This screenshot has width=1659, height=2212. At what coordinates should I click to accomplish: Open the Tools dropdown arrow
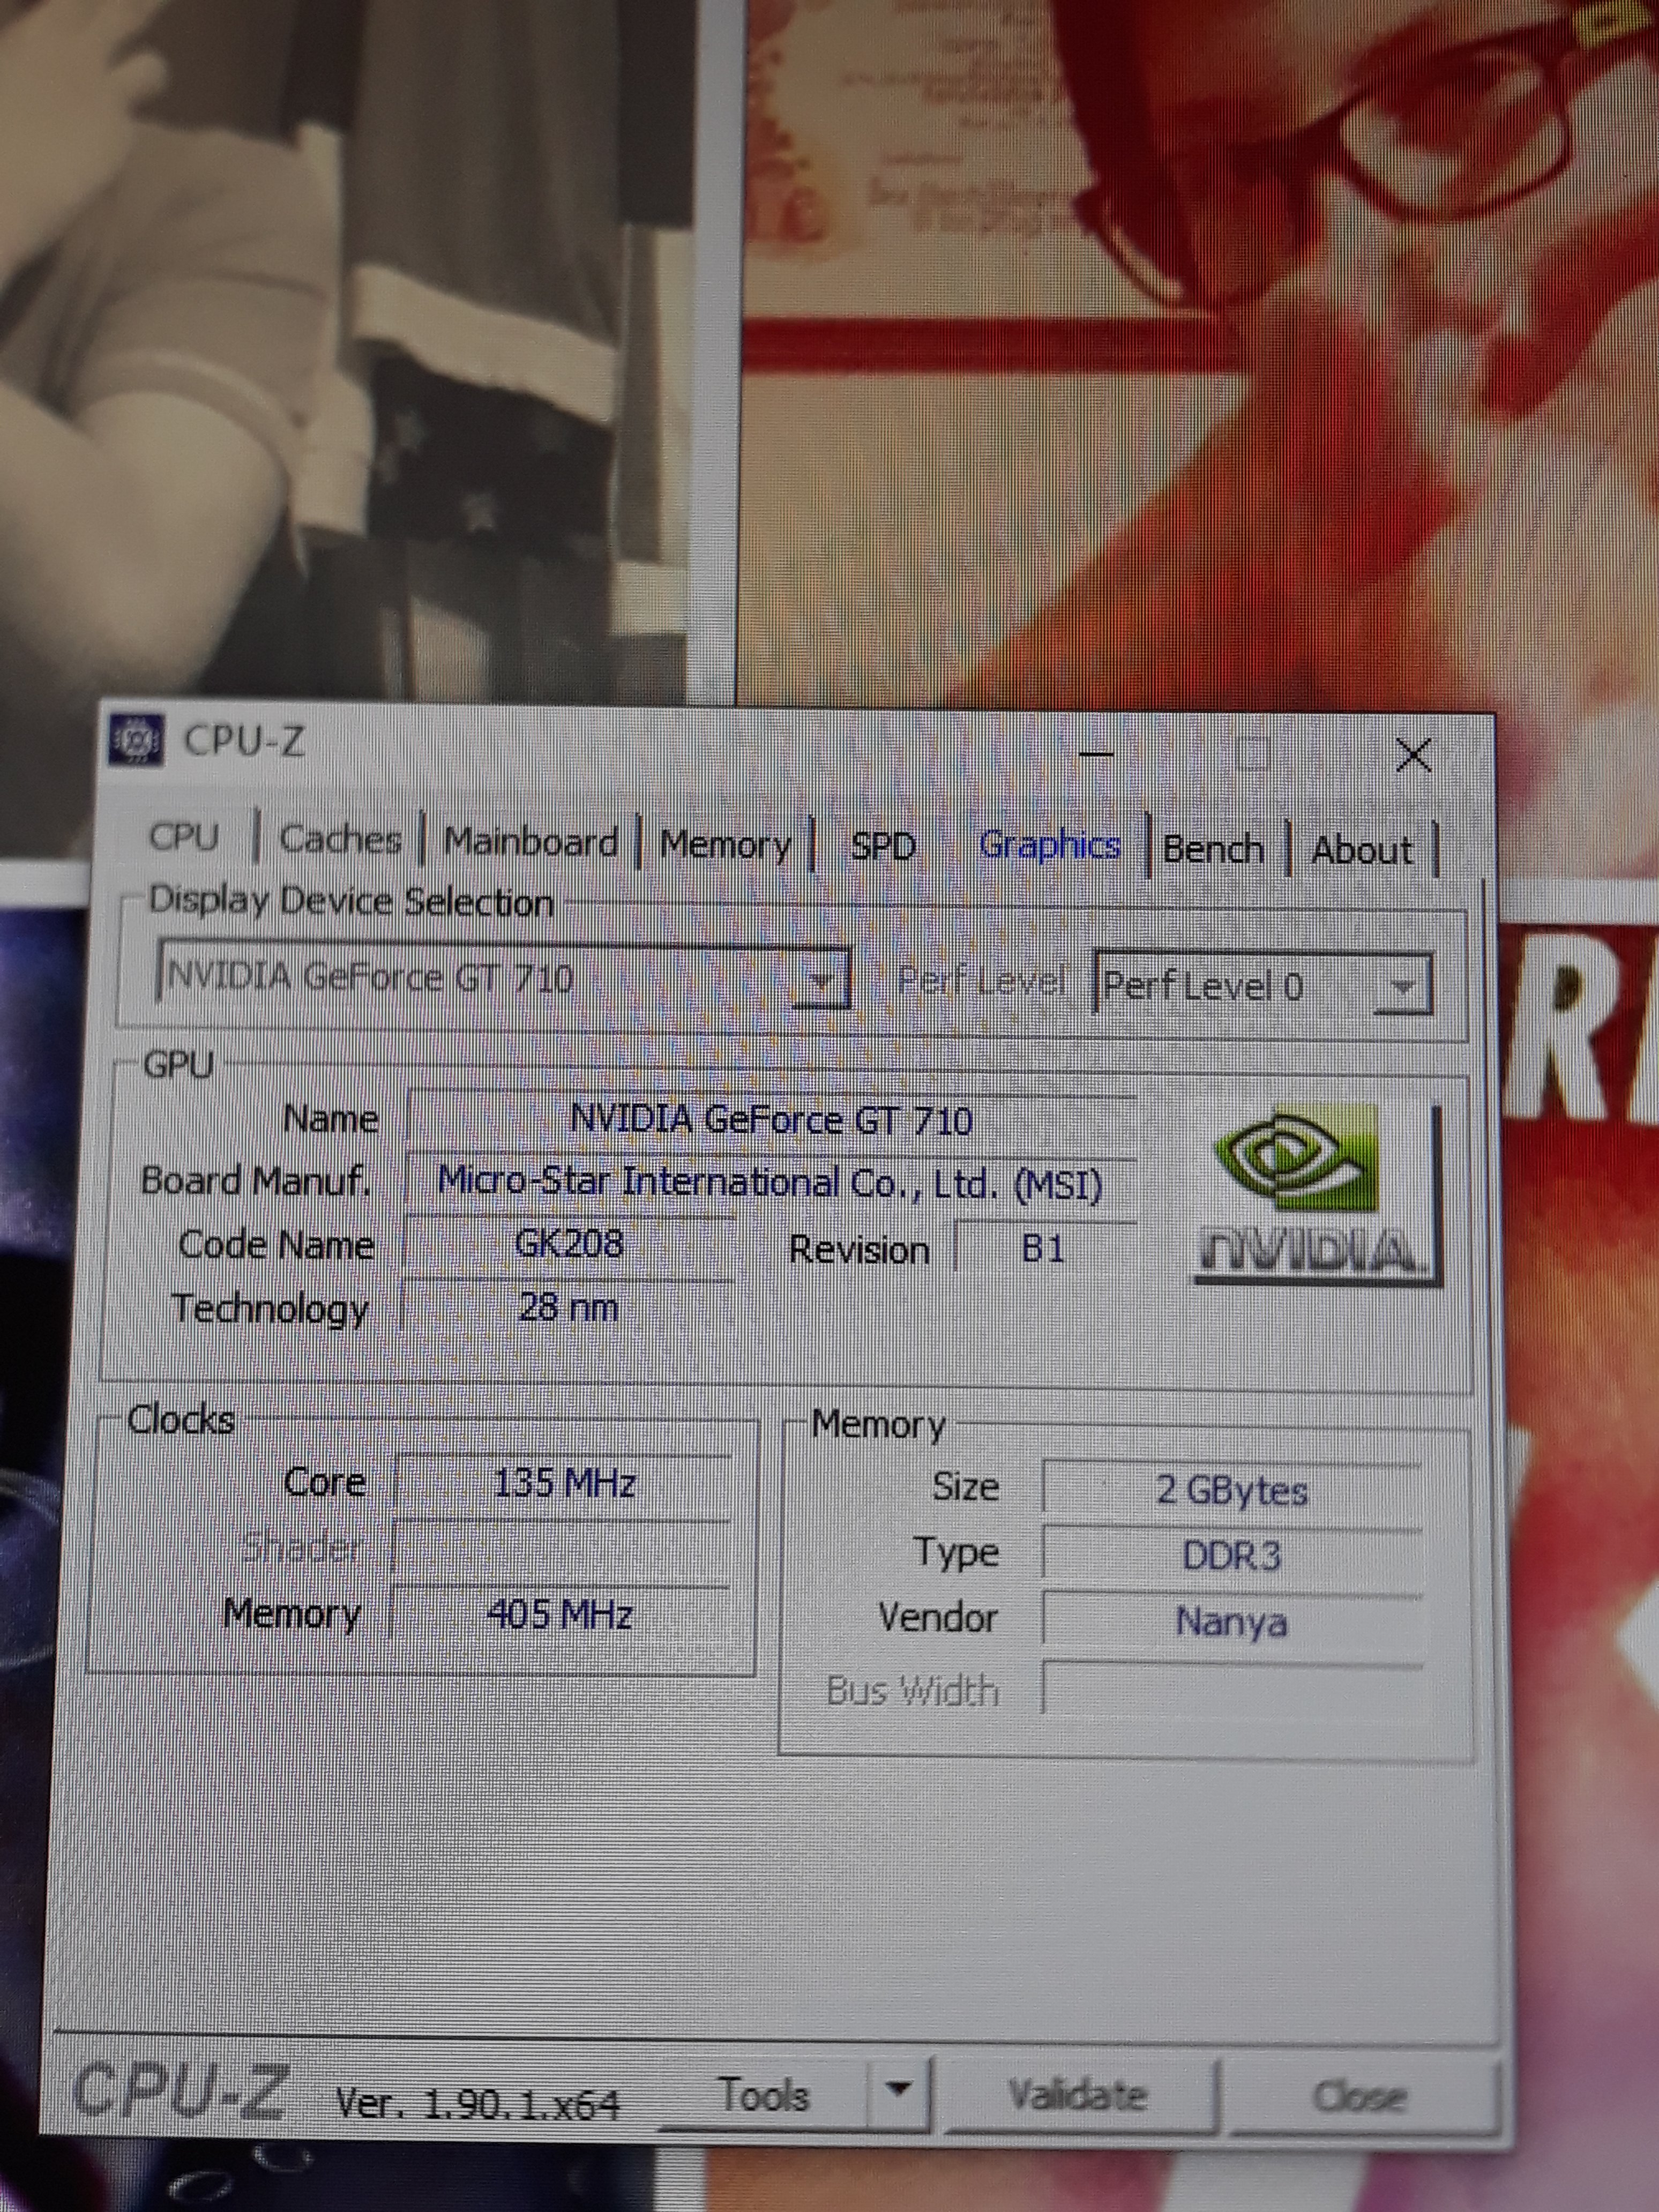click(898, 2089)
